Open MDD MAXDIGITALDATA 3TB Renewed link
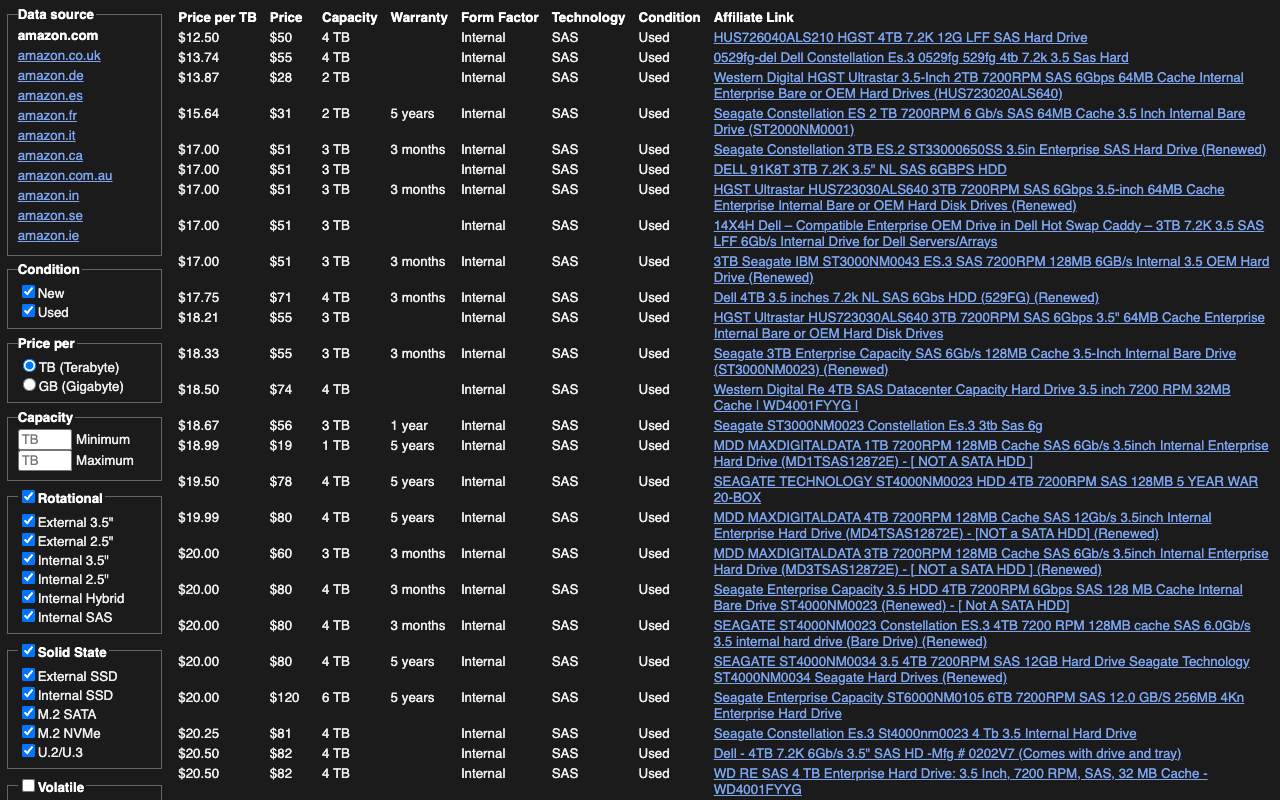This screenshot has width=1280, height=800. (x=991, y=561)
